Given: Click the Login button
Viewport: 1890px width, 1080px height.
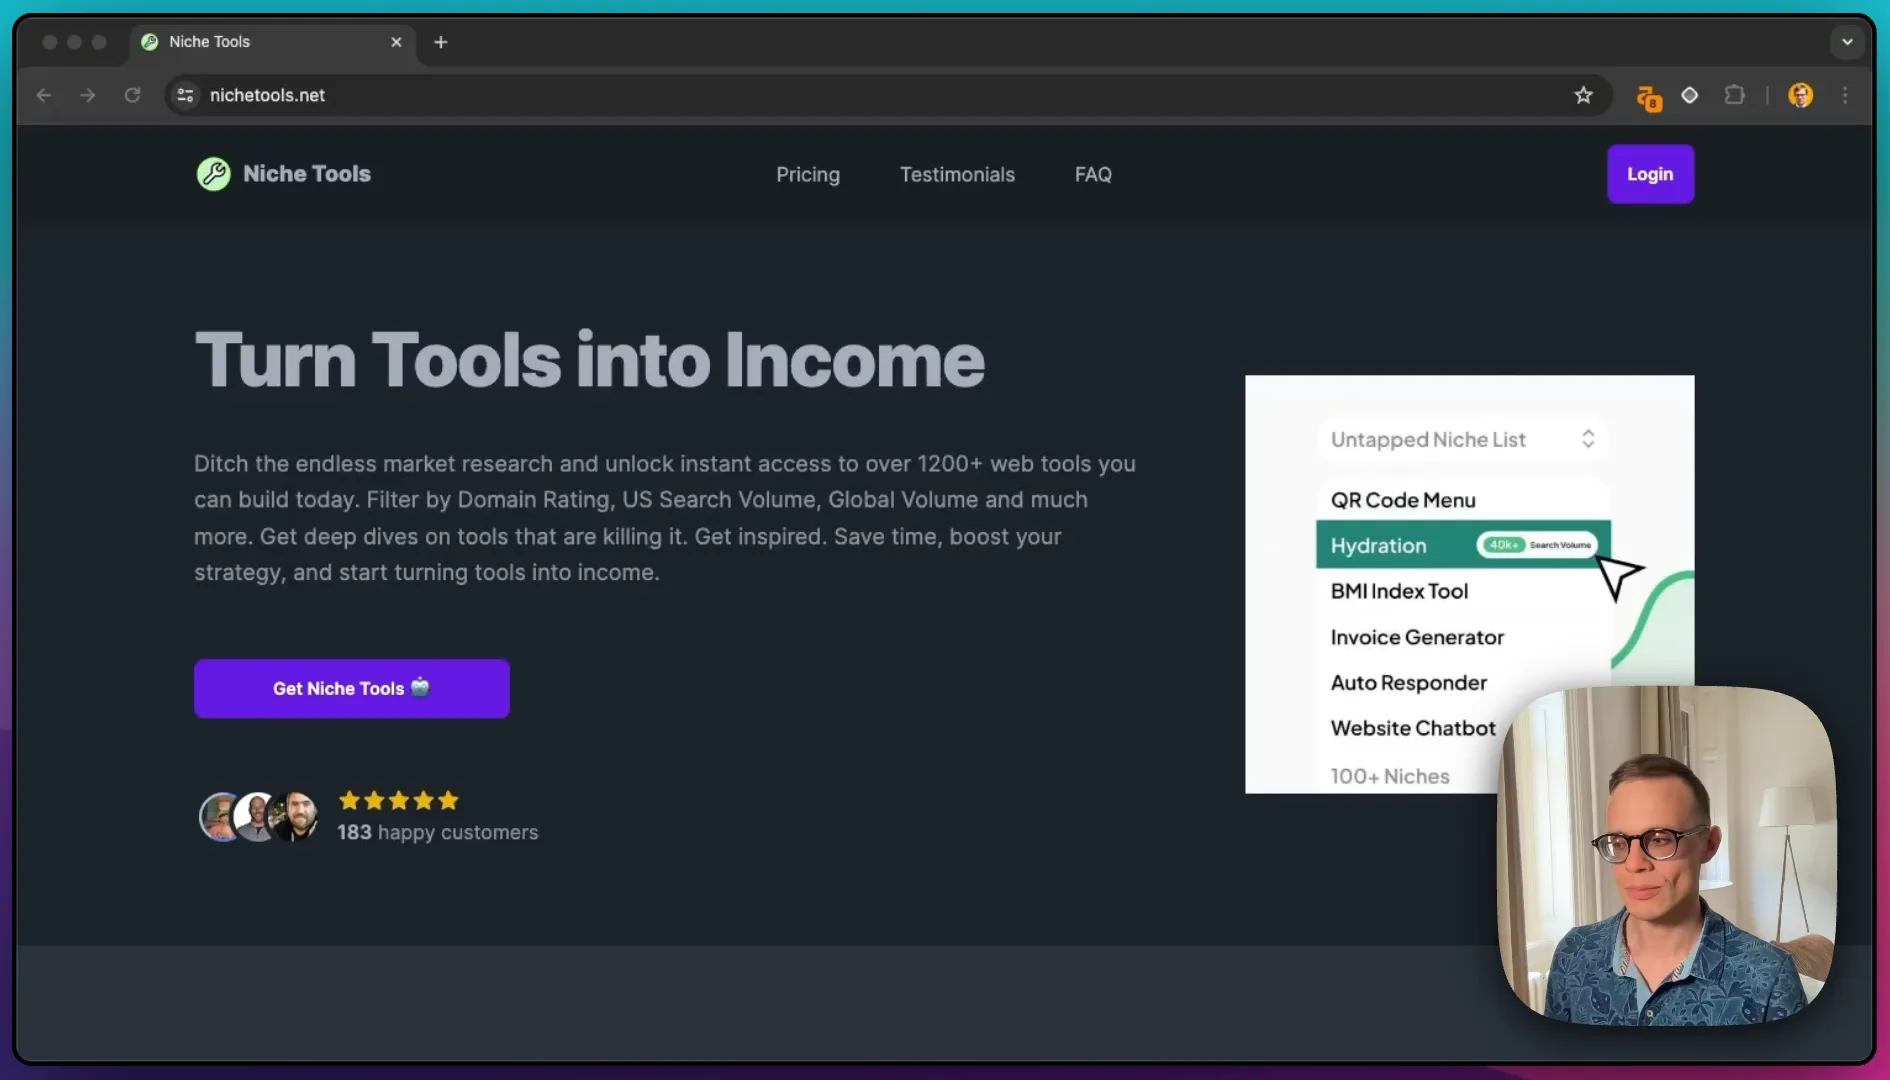Looking at the screenshot, I should 1650,174.
